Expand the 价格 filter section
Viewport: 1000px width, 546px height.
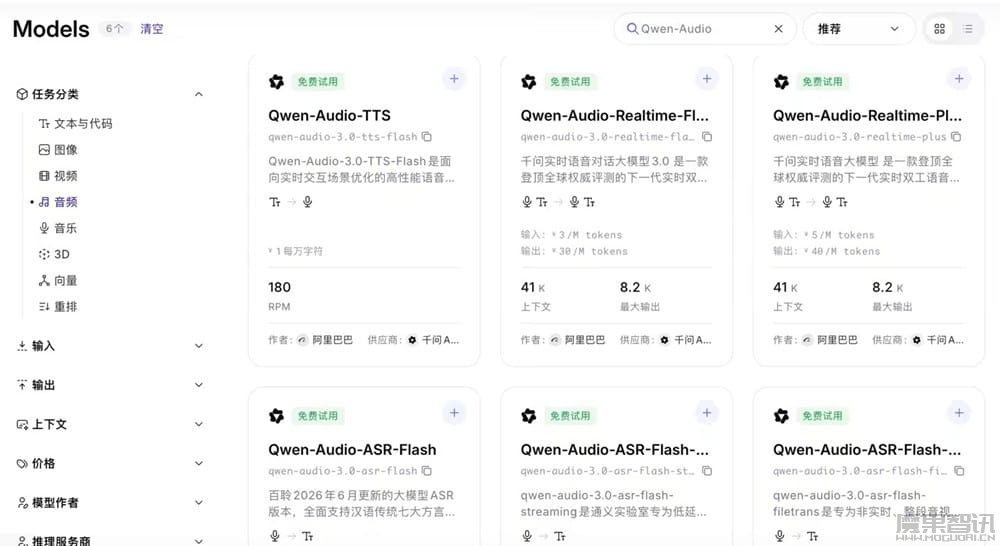199,463
